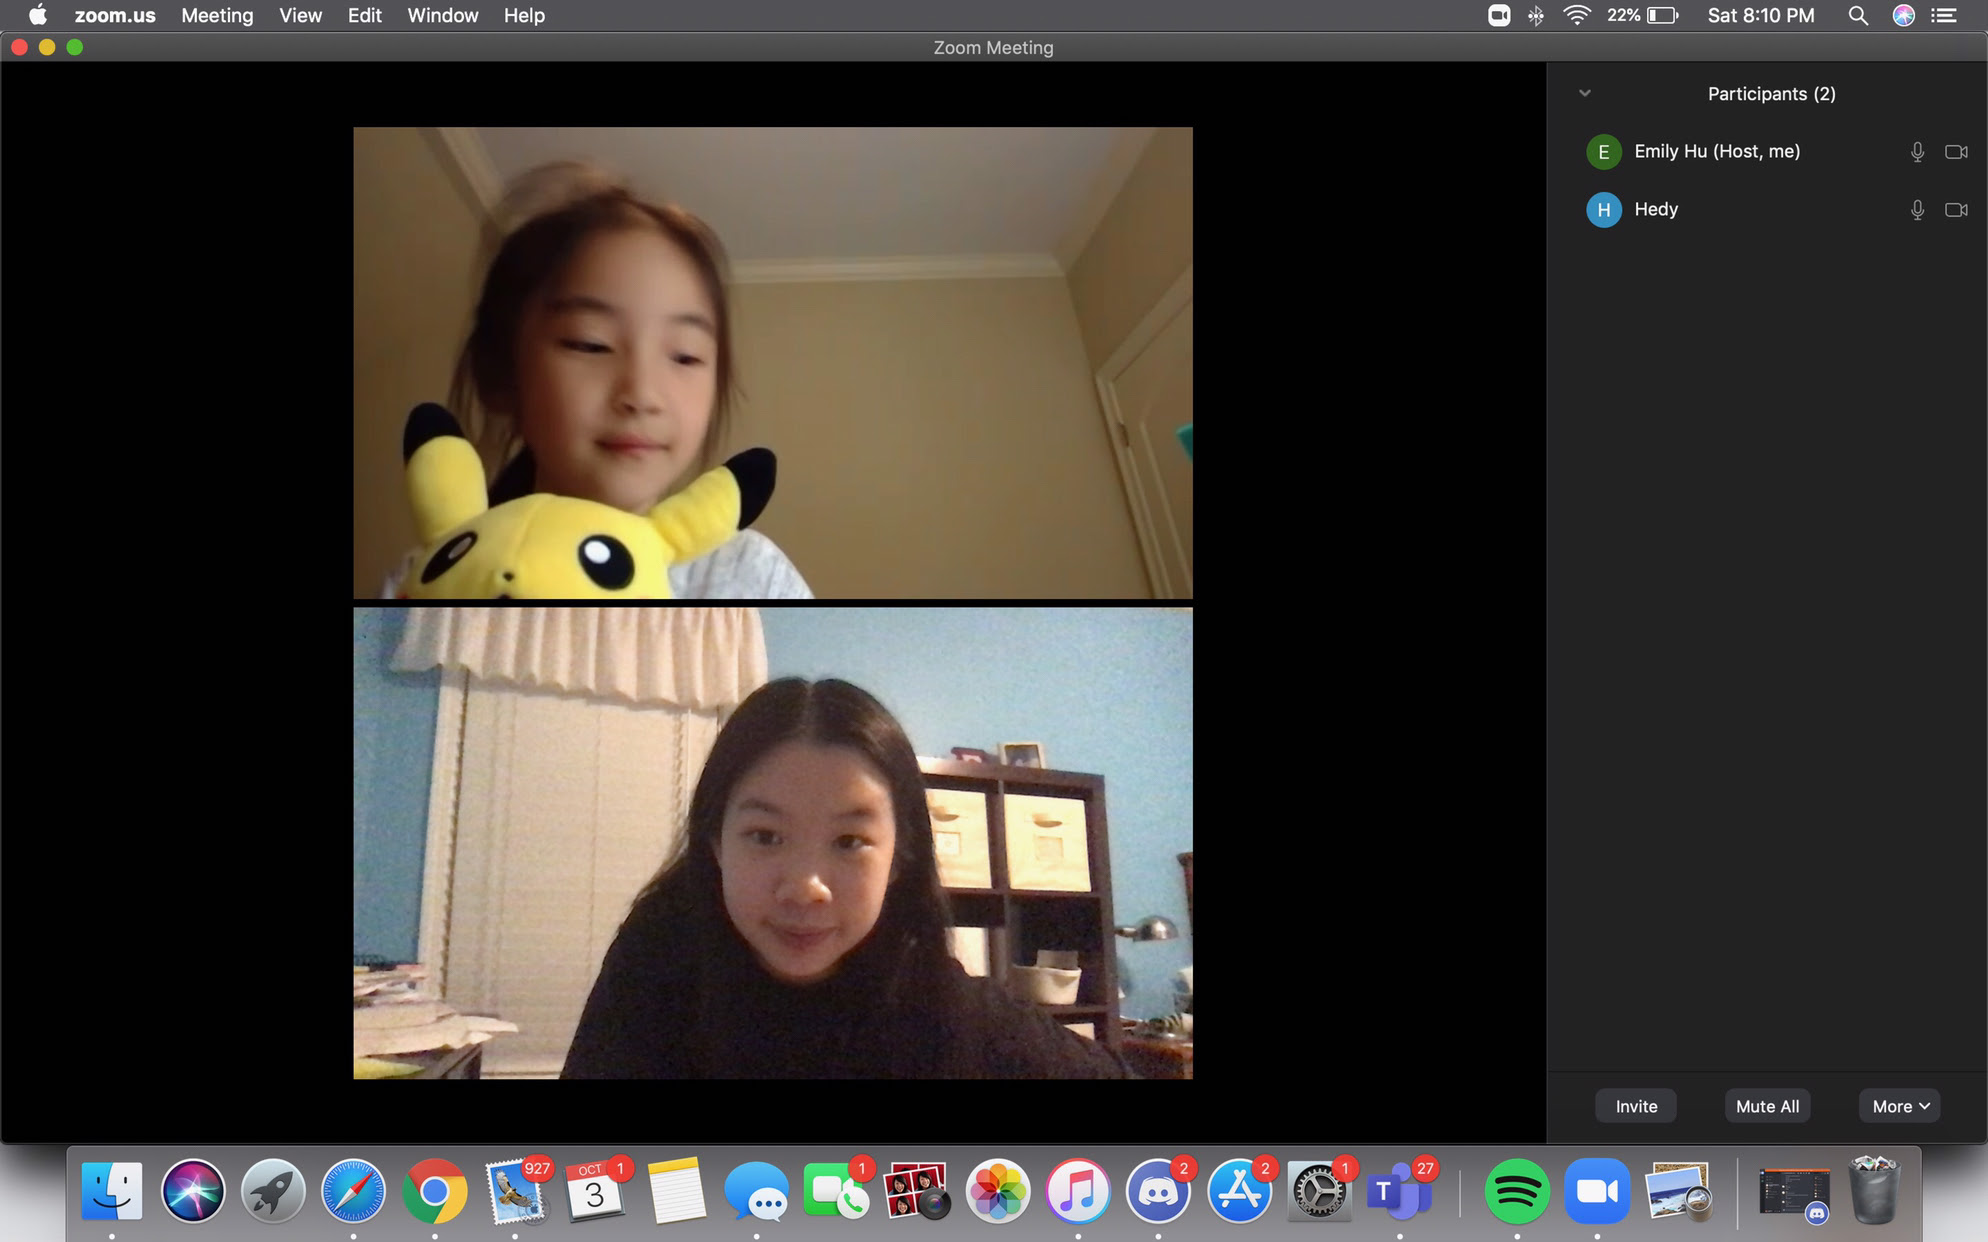Launch Siri from the Dock
The width and height of the screenshot is (1988, 1242).
193,1191
